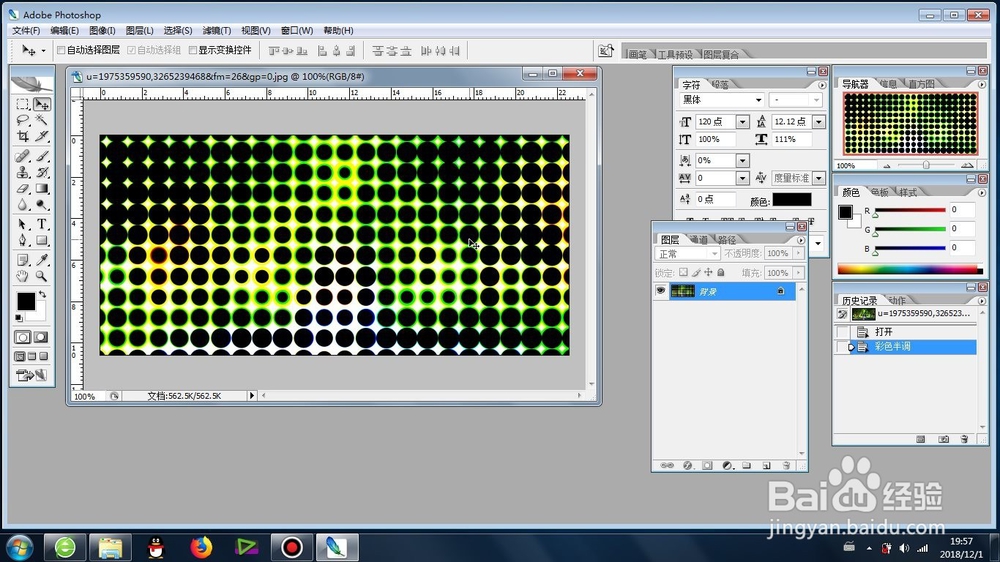Image resolution: width=1000 pixels, height=562 pixels.
Task: Switch to the 样式 tab
Action: pos(908,192)
